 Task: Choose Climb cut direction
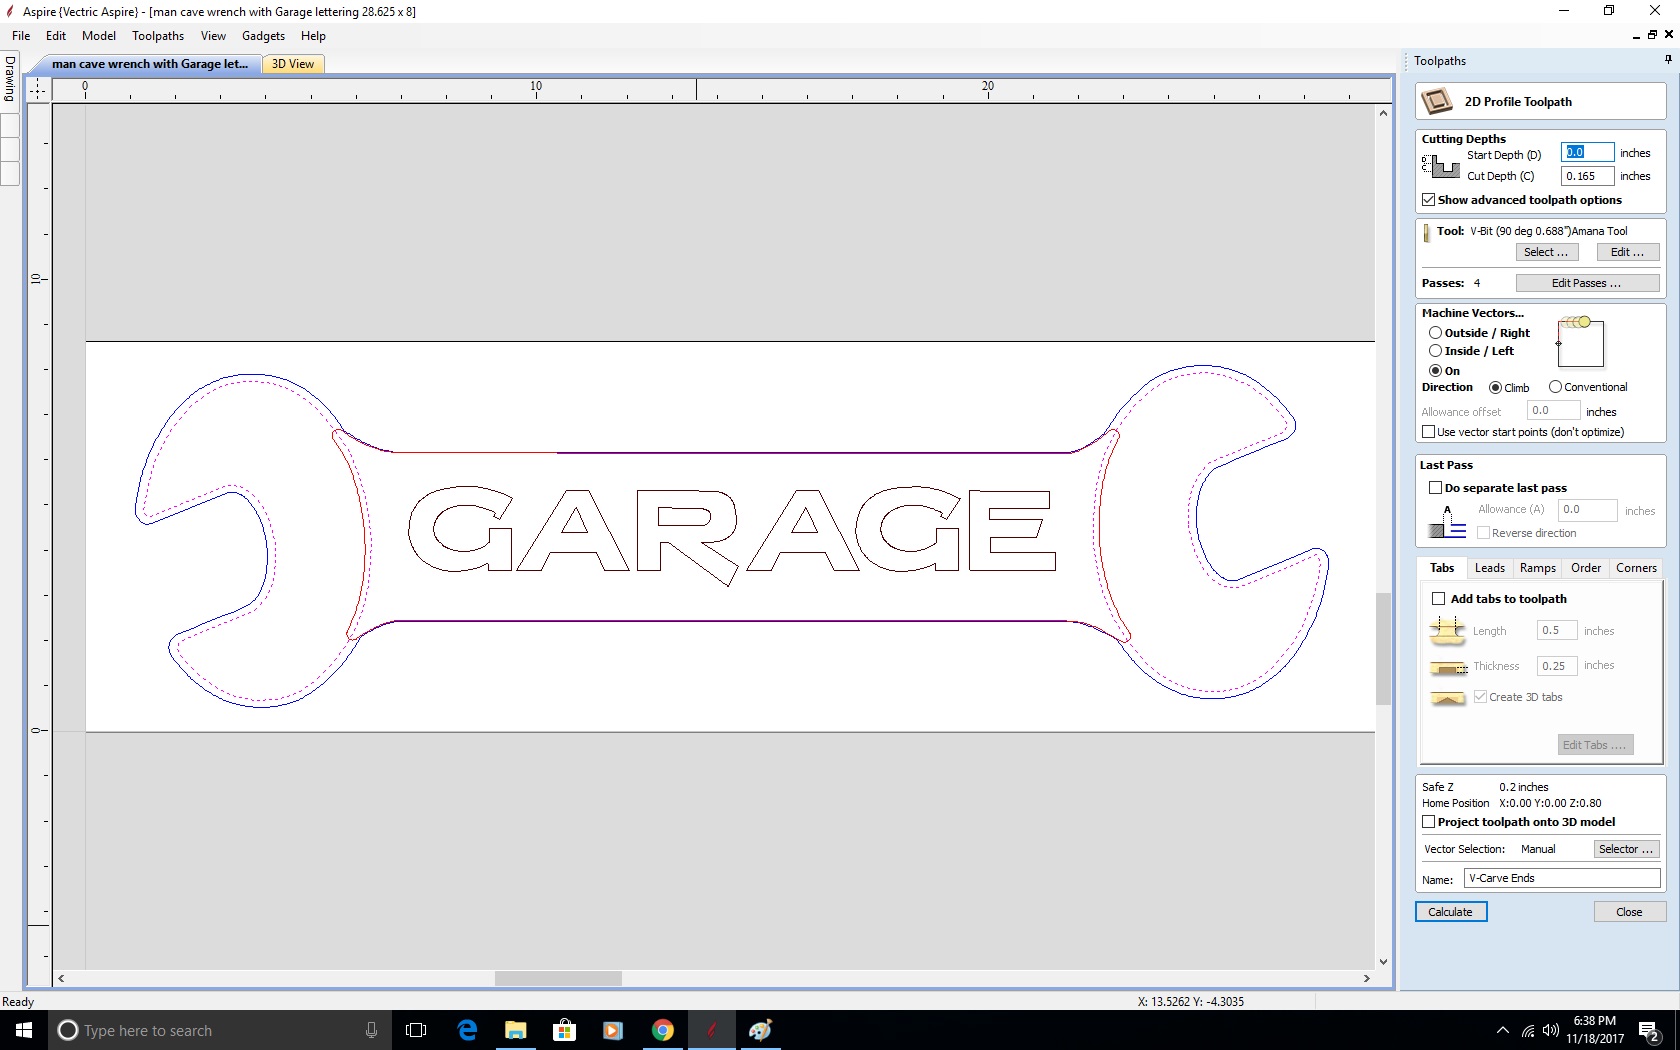[1495, 388]
